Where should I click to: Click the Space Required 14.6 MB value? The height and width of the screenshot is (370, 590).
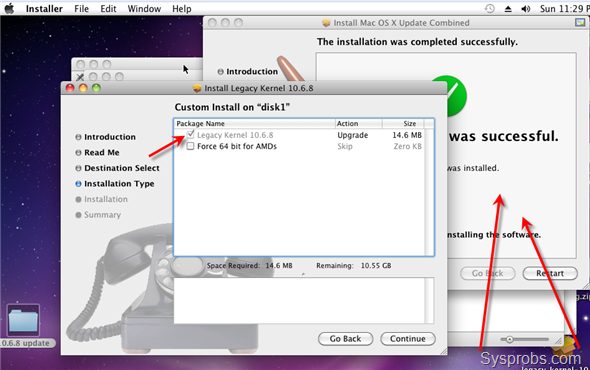tap(279, 265)
